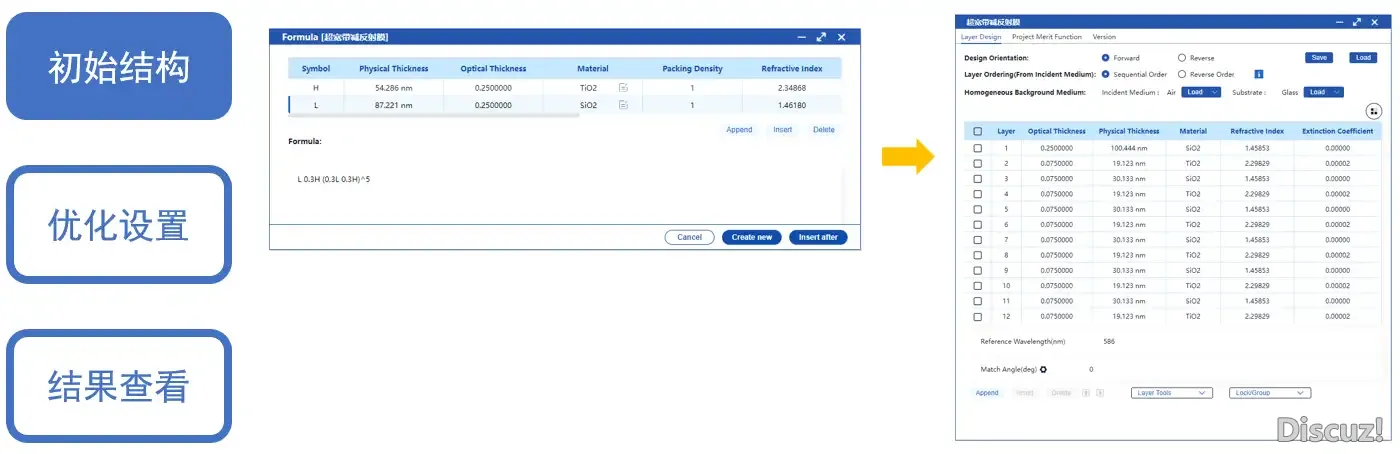Open material editor icon for TiO2 row
The image size is (1400, 454).
coord(623,88)
